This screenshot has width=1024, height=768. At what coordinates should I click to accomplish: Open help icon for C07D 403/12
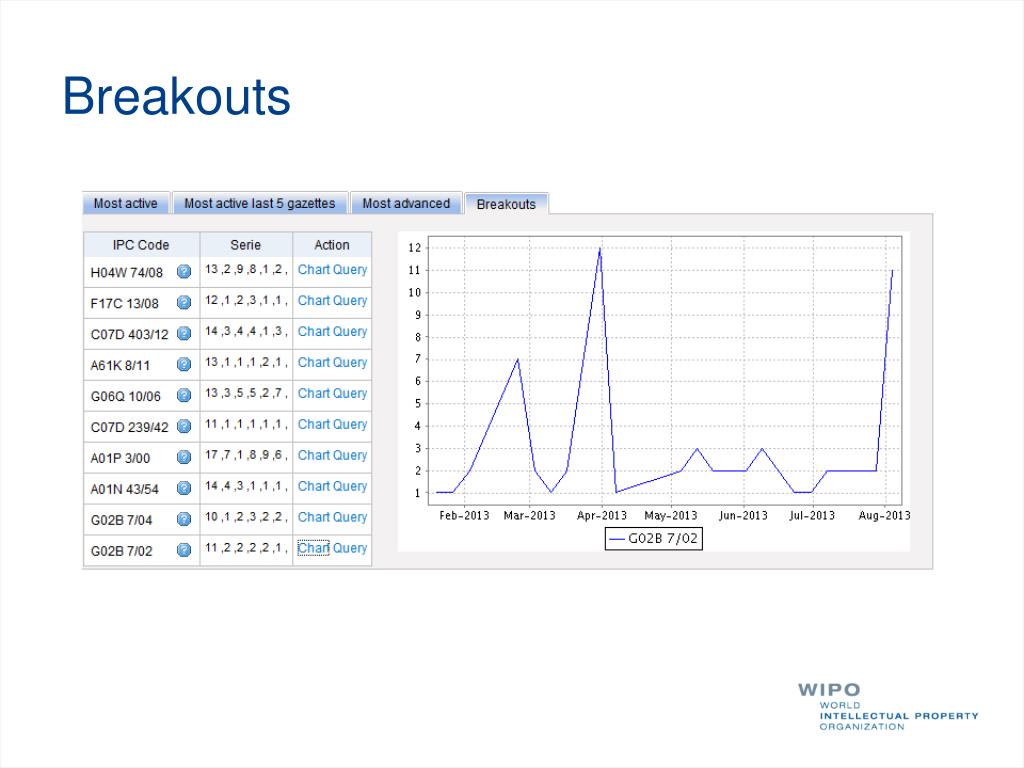point(184,334)
